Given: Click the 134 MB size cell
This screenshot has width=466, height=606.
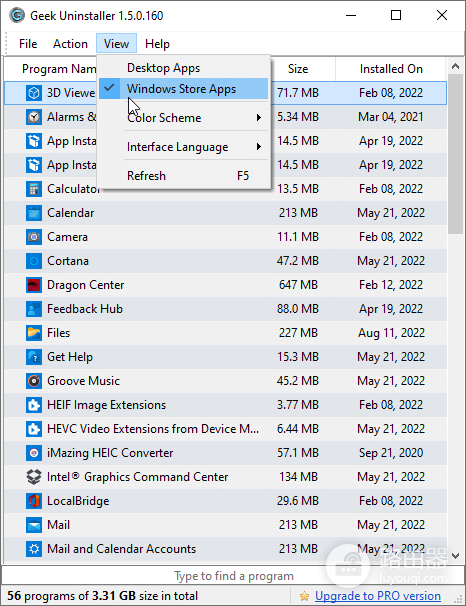Looking at the screenshot, I should [298, 477].
